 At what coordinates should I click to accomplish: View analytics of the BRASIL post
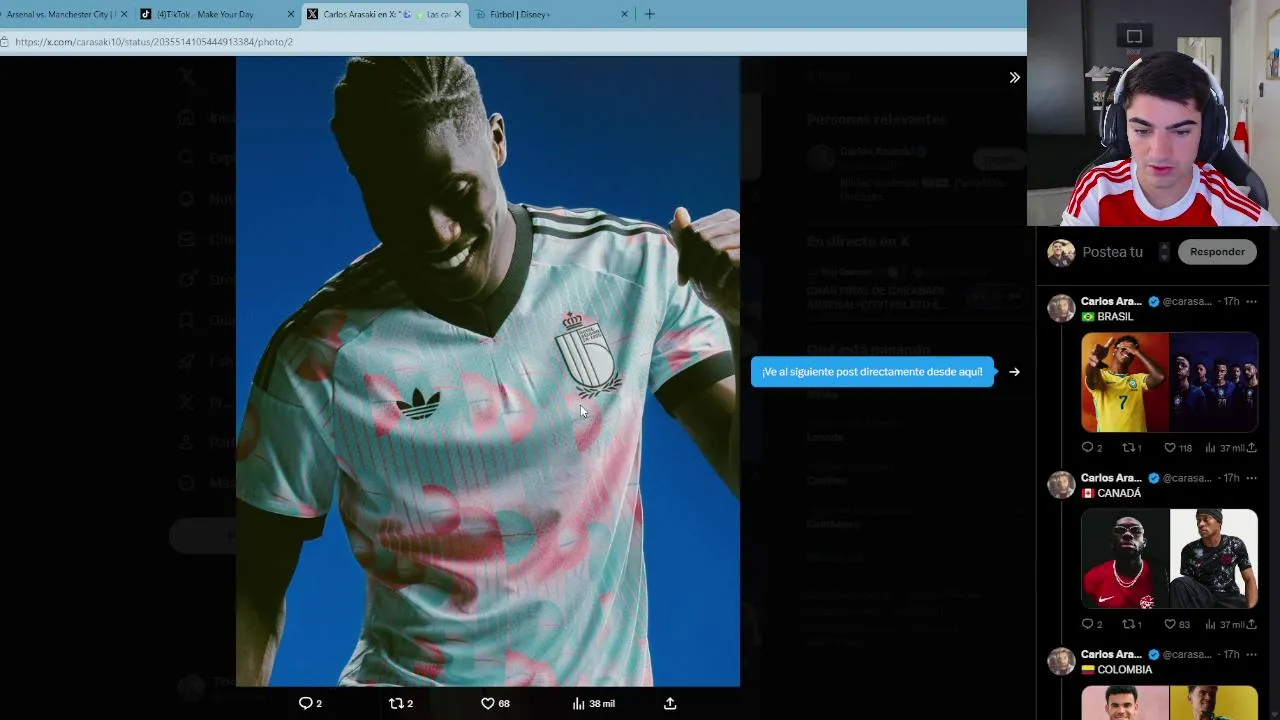(1226, 448)
